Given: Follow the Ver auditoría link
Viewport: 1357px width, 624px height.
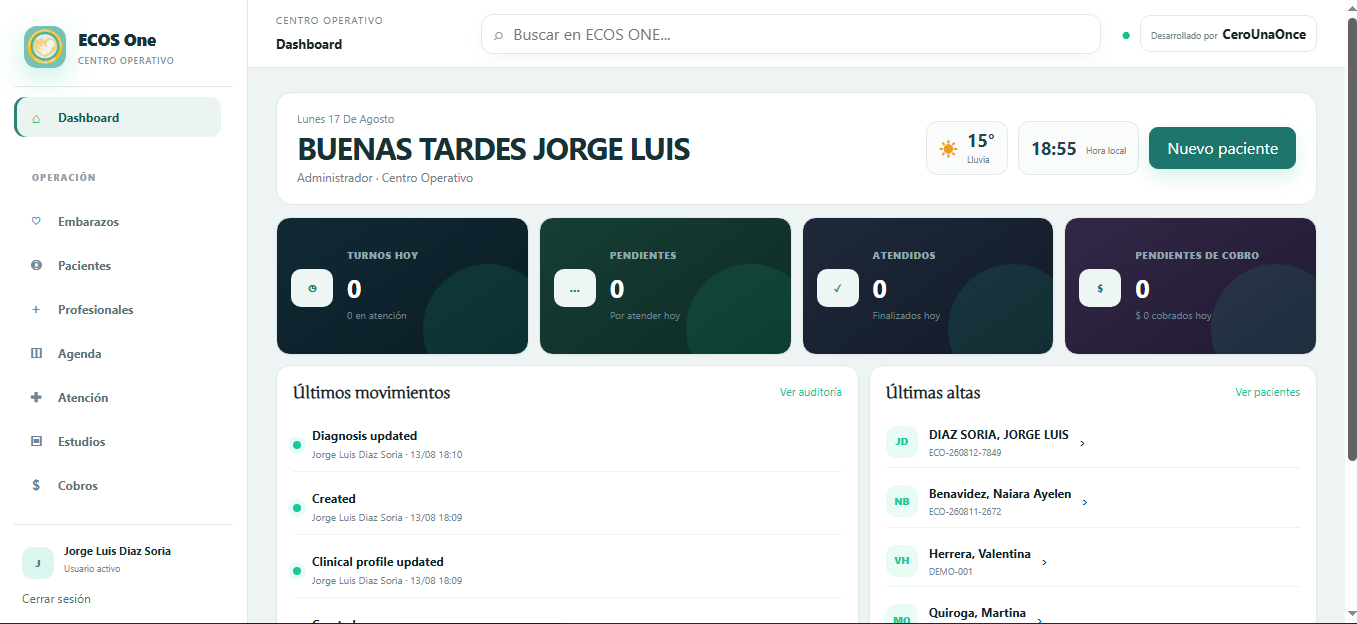Looking at the screenshot, I should [811, 392].
